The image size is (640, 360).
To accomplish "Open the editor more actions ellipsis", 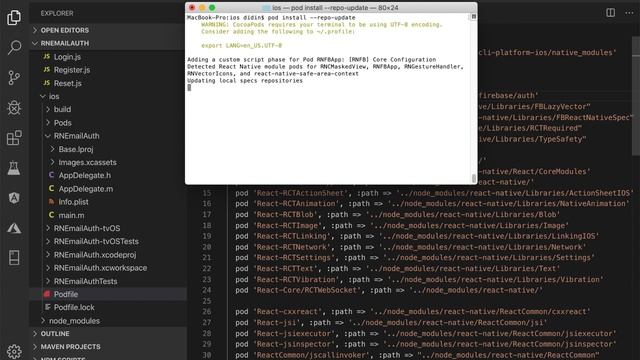I will (629, 13).
